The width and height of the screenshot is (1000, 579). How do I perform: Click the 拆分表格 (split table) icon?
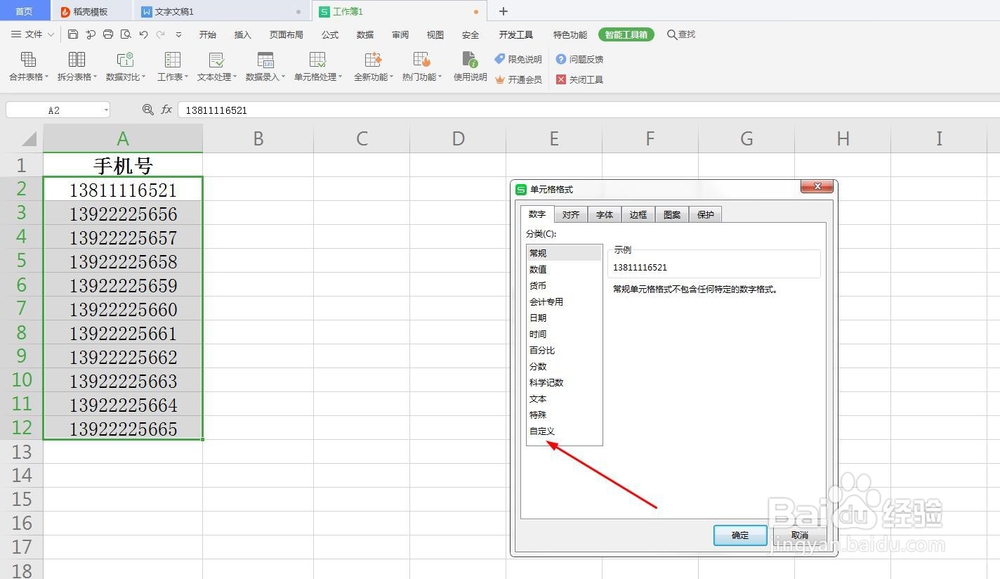pos(77,59)
